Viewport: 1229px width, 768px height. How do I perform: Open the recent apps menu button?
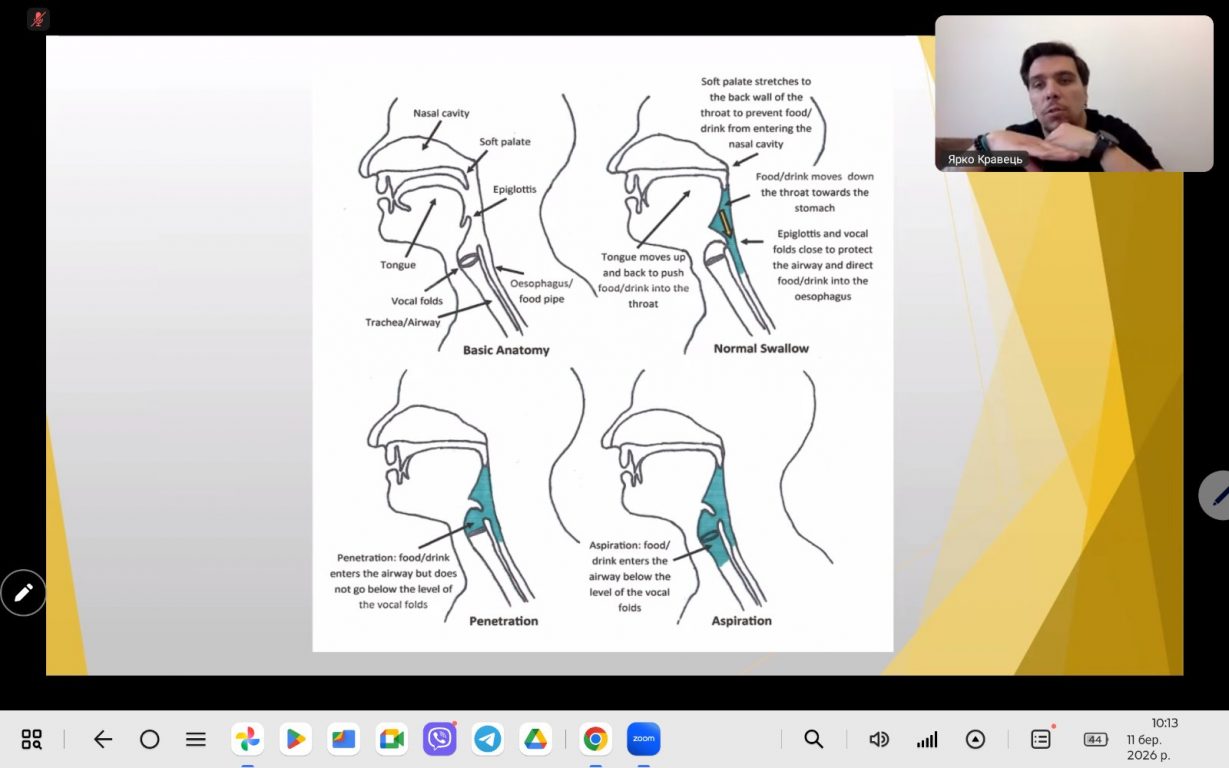click(196, 739)
